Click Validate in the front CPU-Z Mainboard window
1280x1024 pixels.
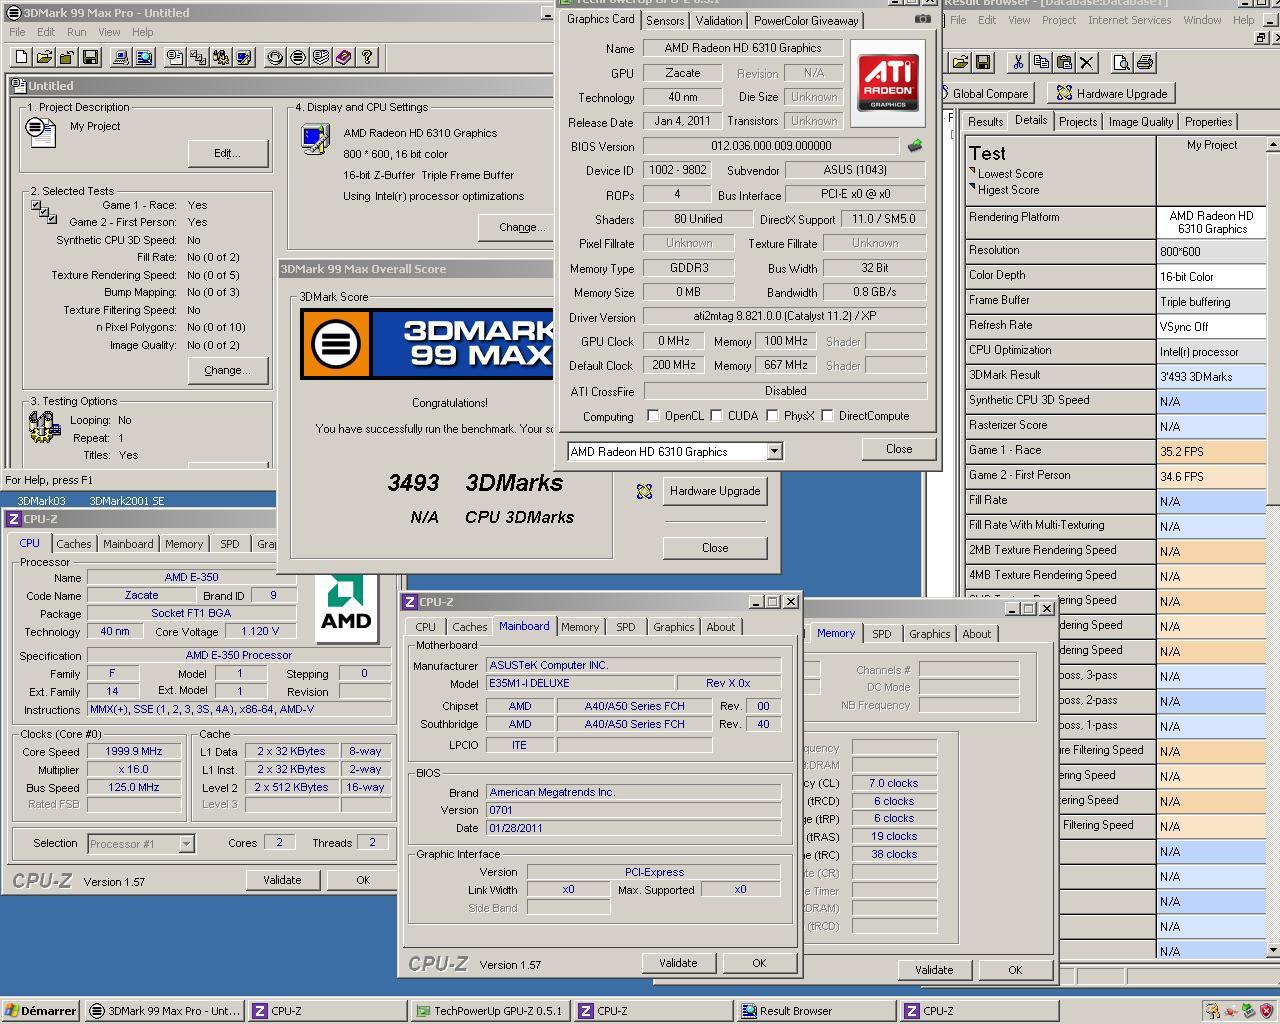tap(678, 963)
